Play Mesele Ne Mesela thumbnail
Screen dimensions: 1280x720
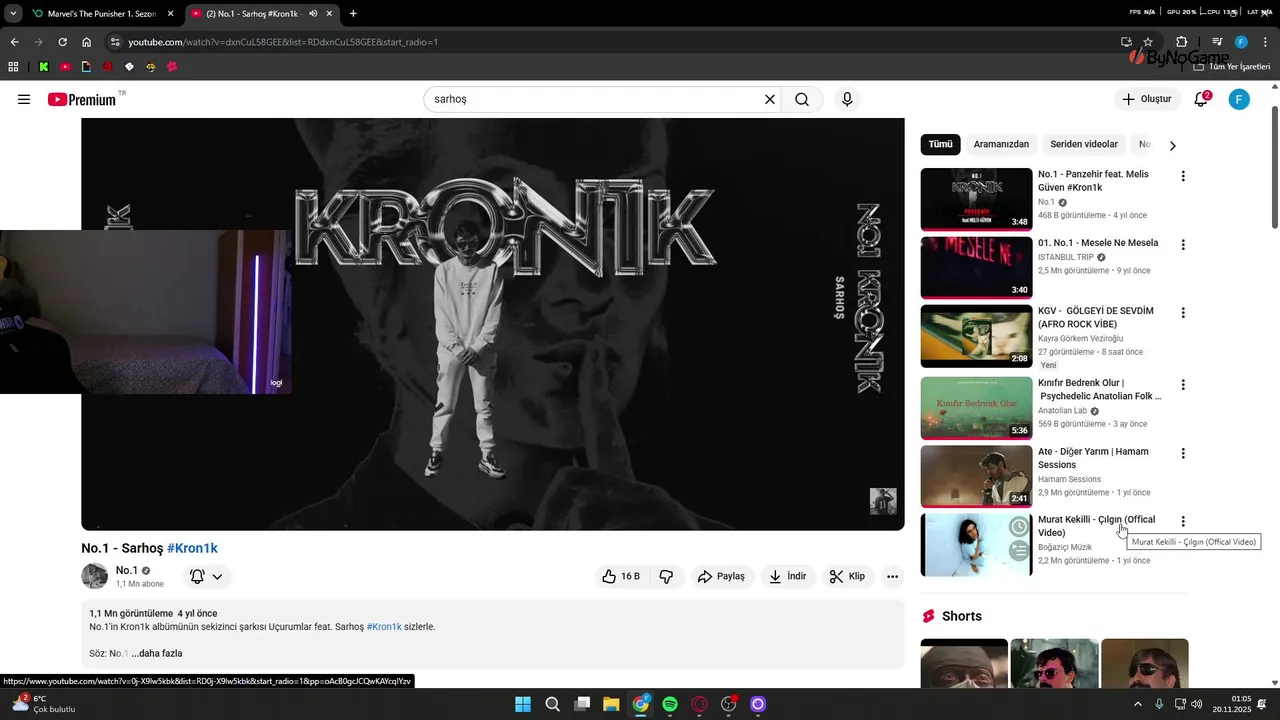point(976,267)
